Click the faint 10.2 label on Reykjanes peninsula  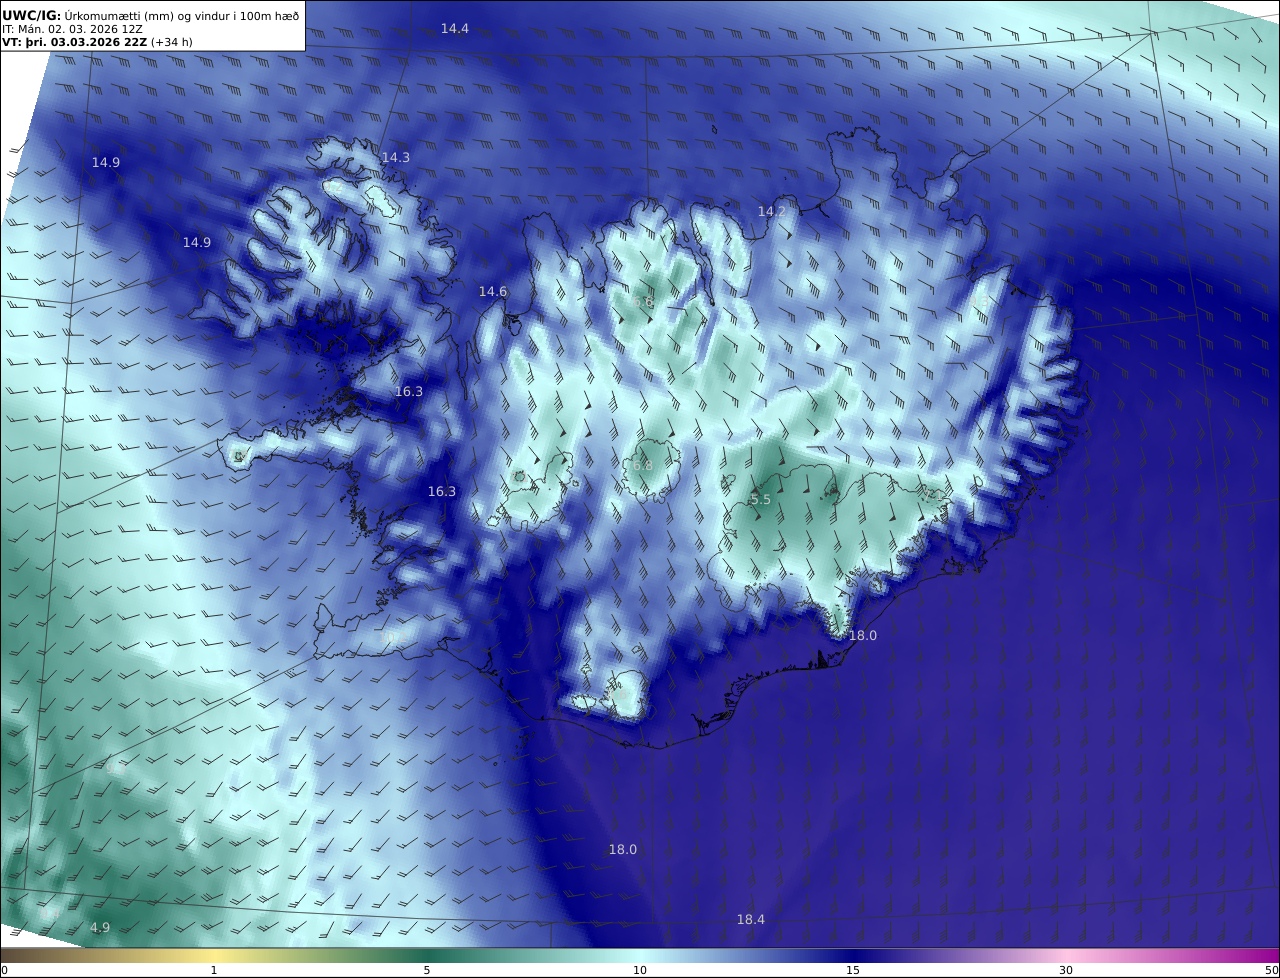pyautogui.click(x=391, y=635)
